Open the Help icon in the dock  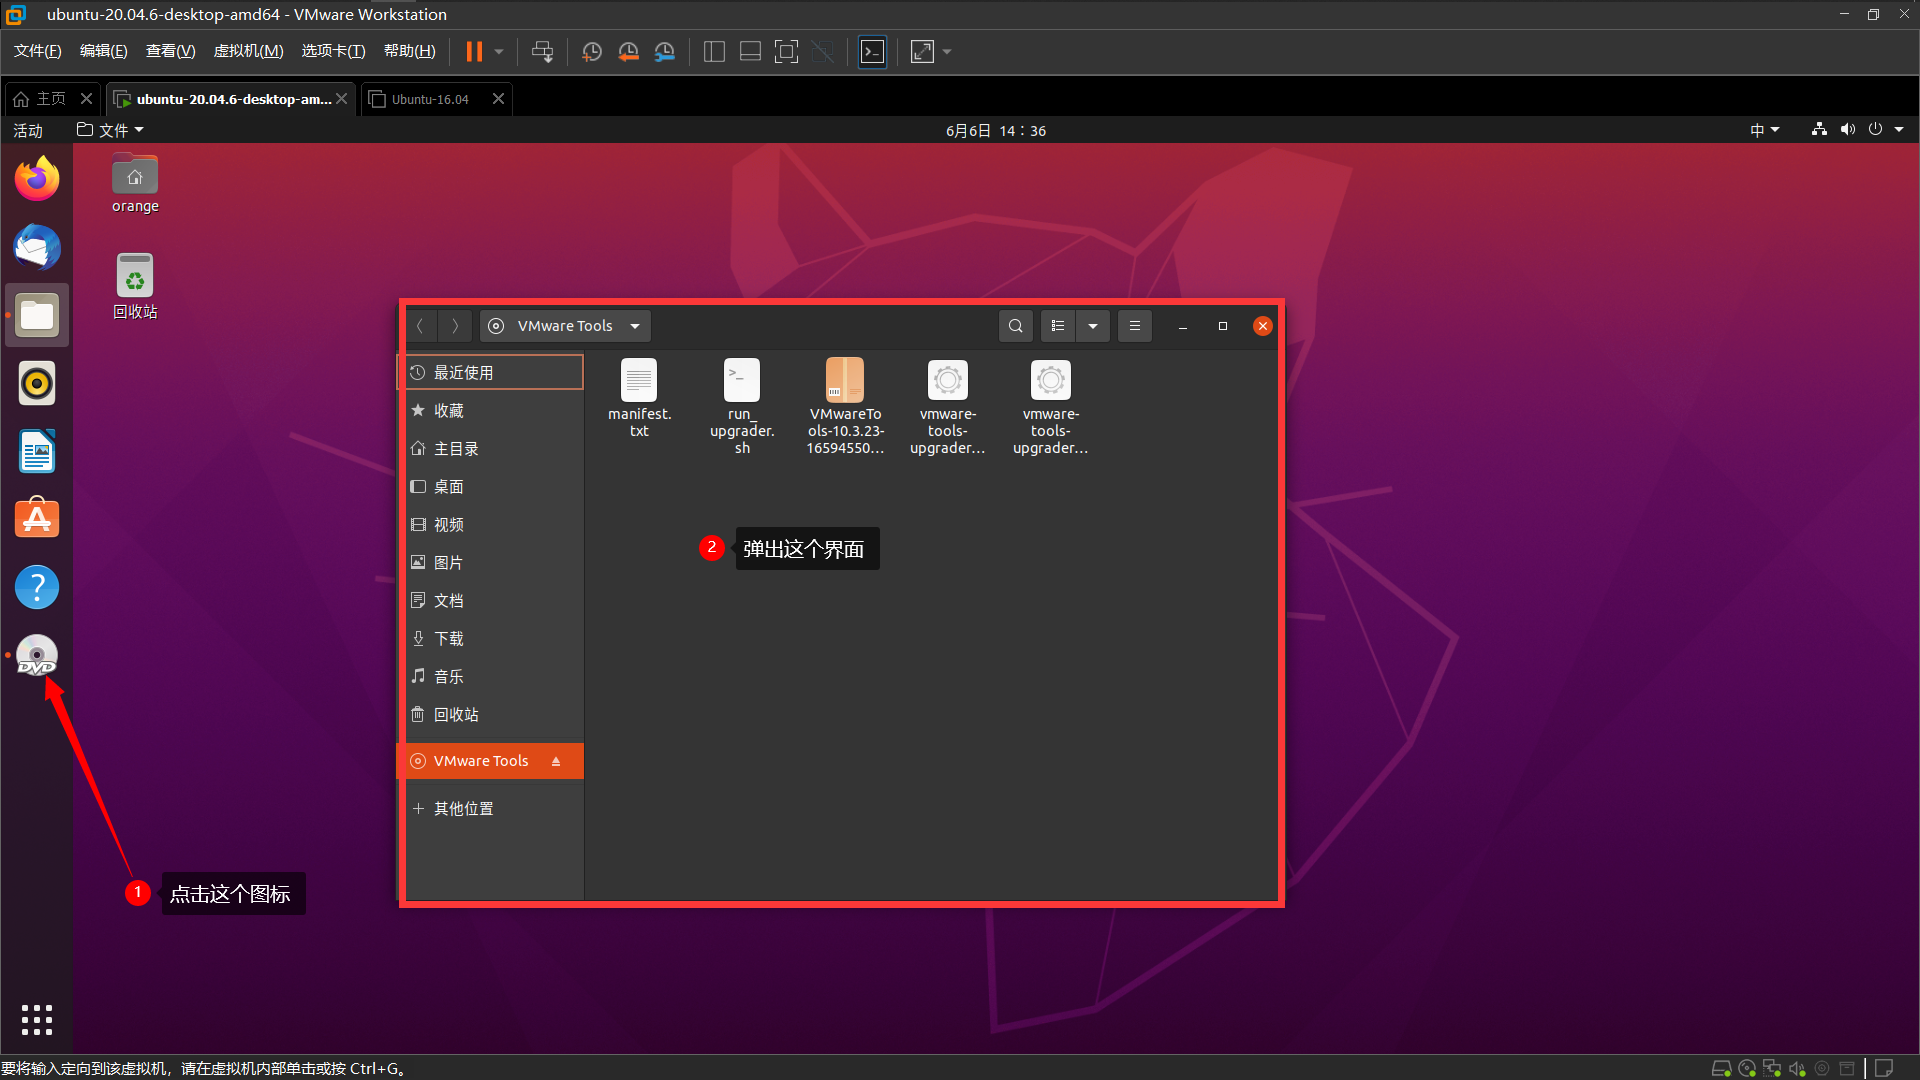coord(37,587)
